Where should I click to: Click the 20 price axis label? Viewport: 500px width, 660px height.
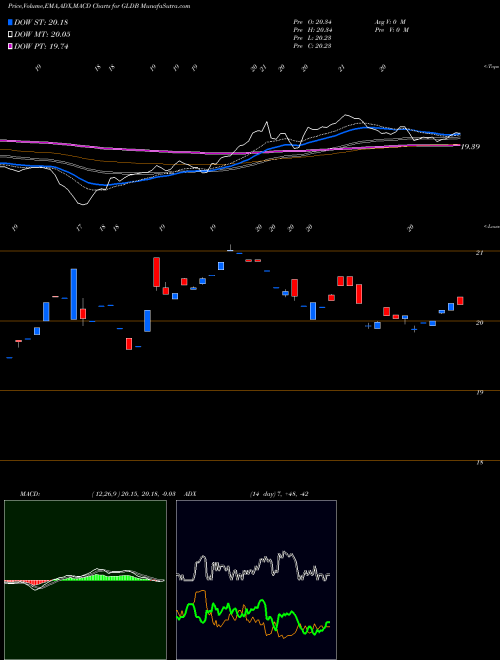pyautogui.click(x=479, y=322)
